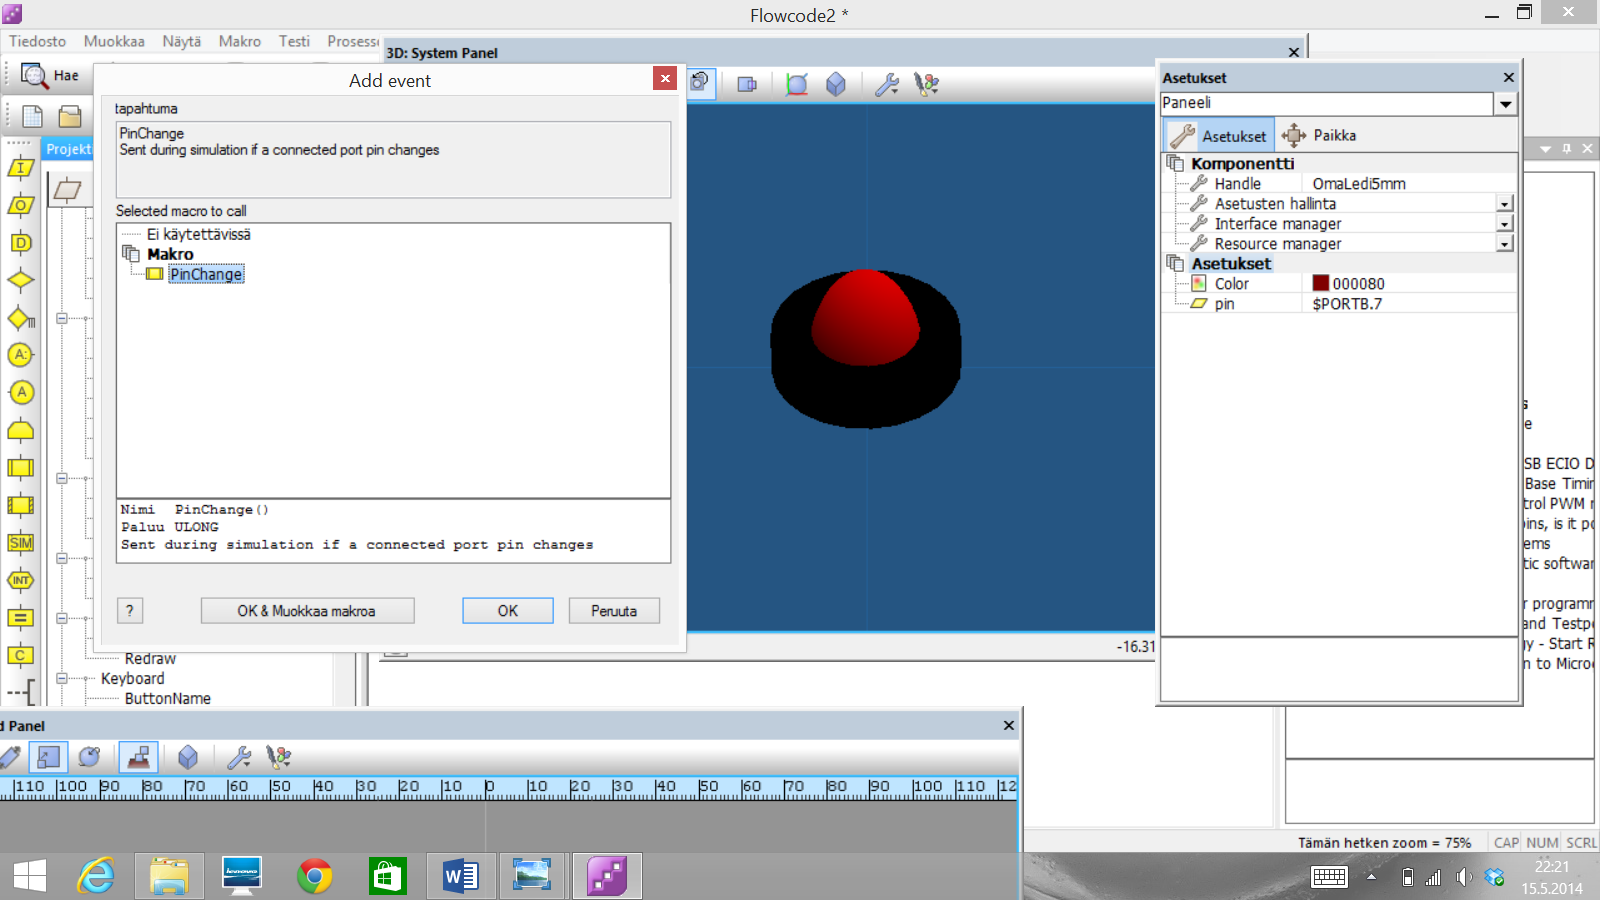Switch to the Paikka tab

click(1319, 135)
